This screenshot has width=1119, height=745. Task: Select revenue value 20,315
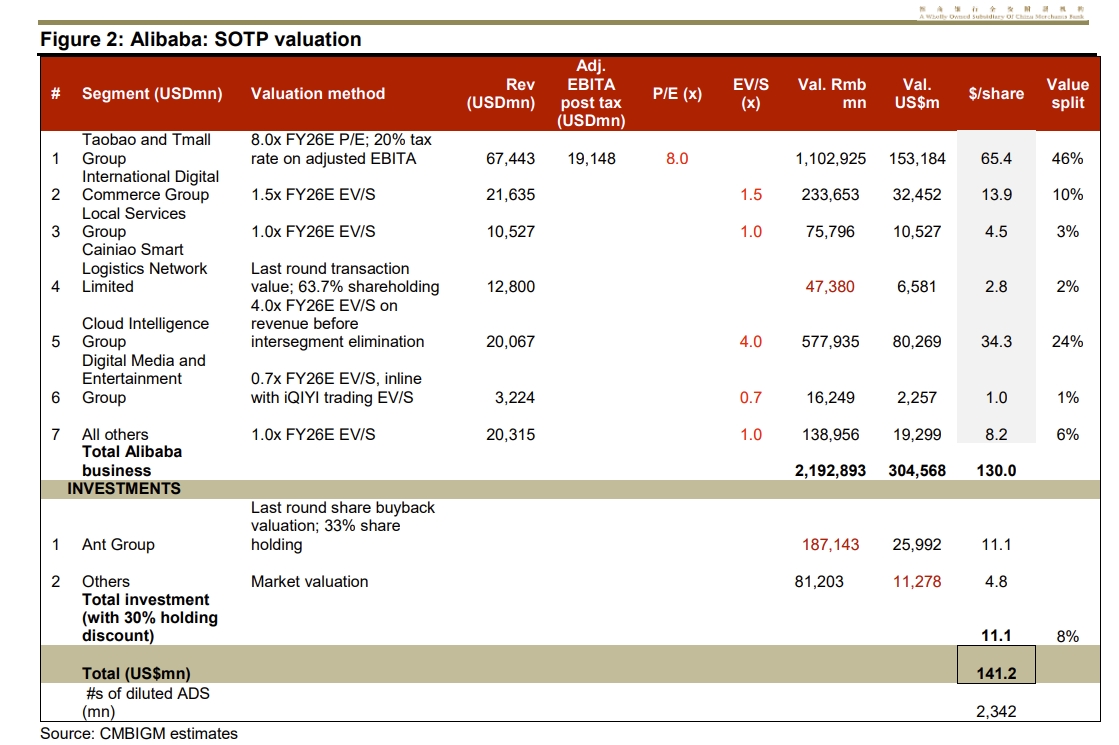(510, 435)
